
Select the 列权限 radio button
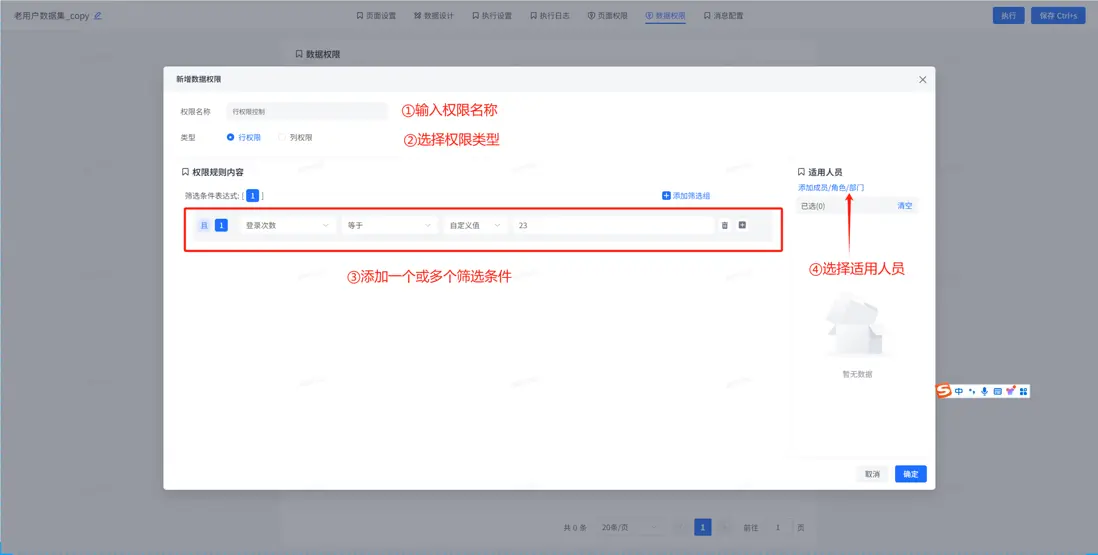pyautogui.click(x=282, y=138)
